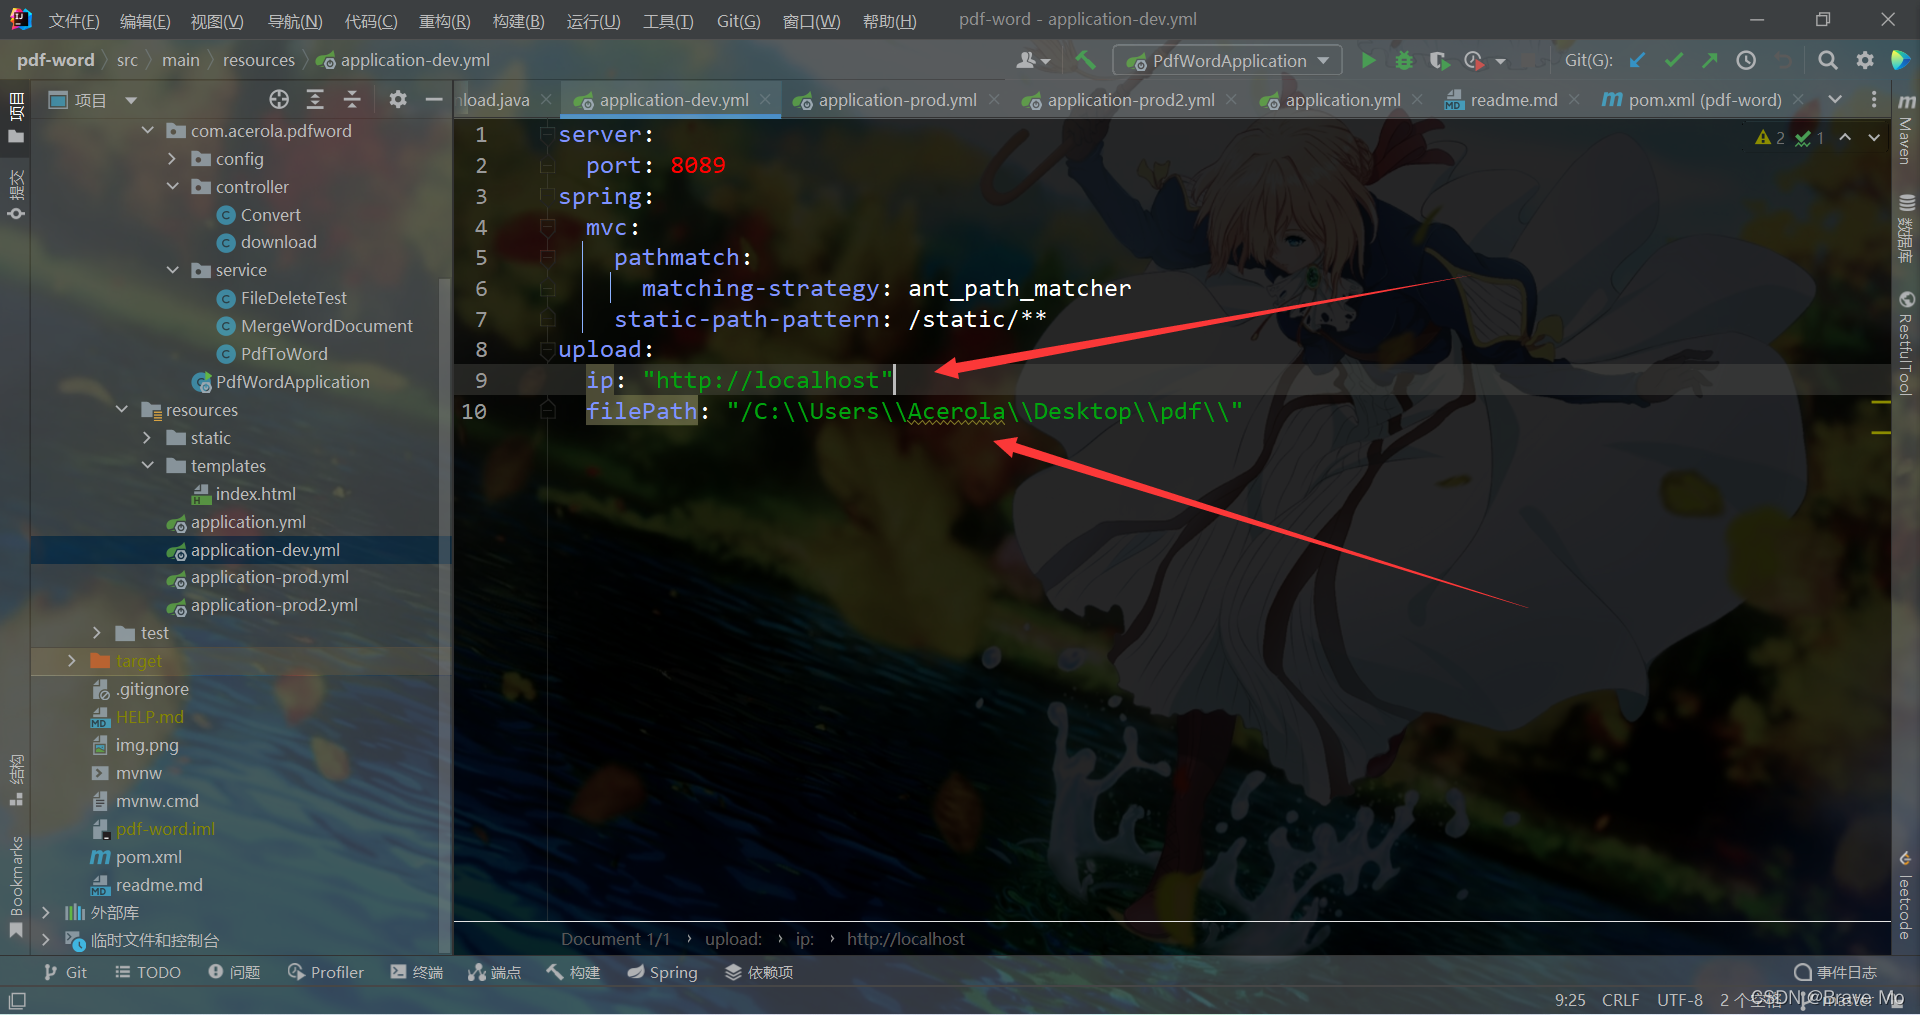Run PdfWordApplication with the green play icon
This screenshot has height=1015, width=1920.
pyautogui.click(x=1368, y=61)
